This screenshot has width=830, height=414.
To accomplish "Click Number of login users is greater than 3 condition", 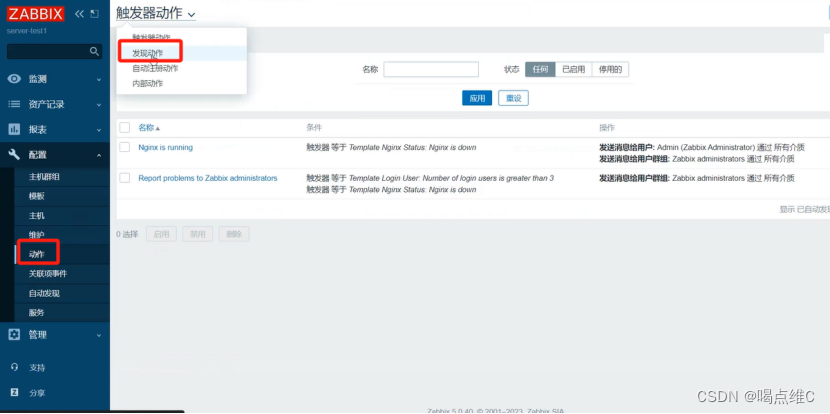I will pyautogui.click(x=488, y=178).
